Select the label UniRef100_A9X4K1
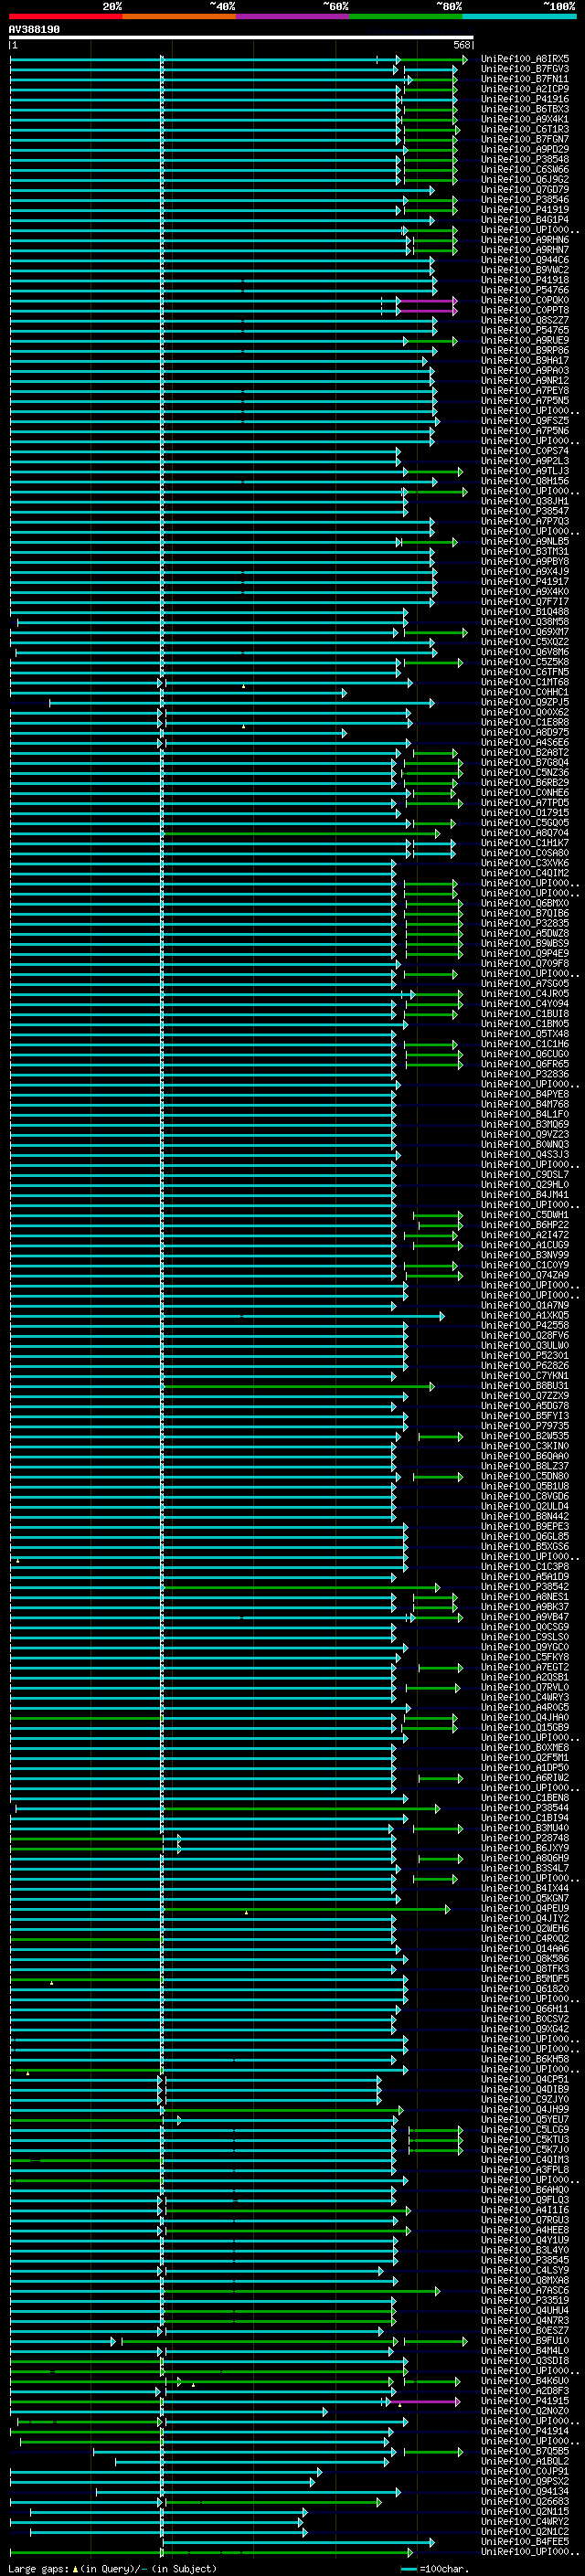 (525, 119)
